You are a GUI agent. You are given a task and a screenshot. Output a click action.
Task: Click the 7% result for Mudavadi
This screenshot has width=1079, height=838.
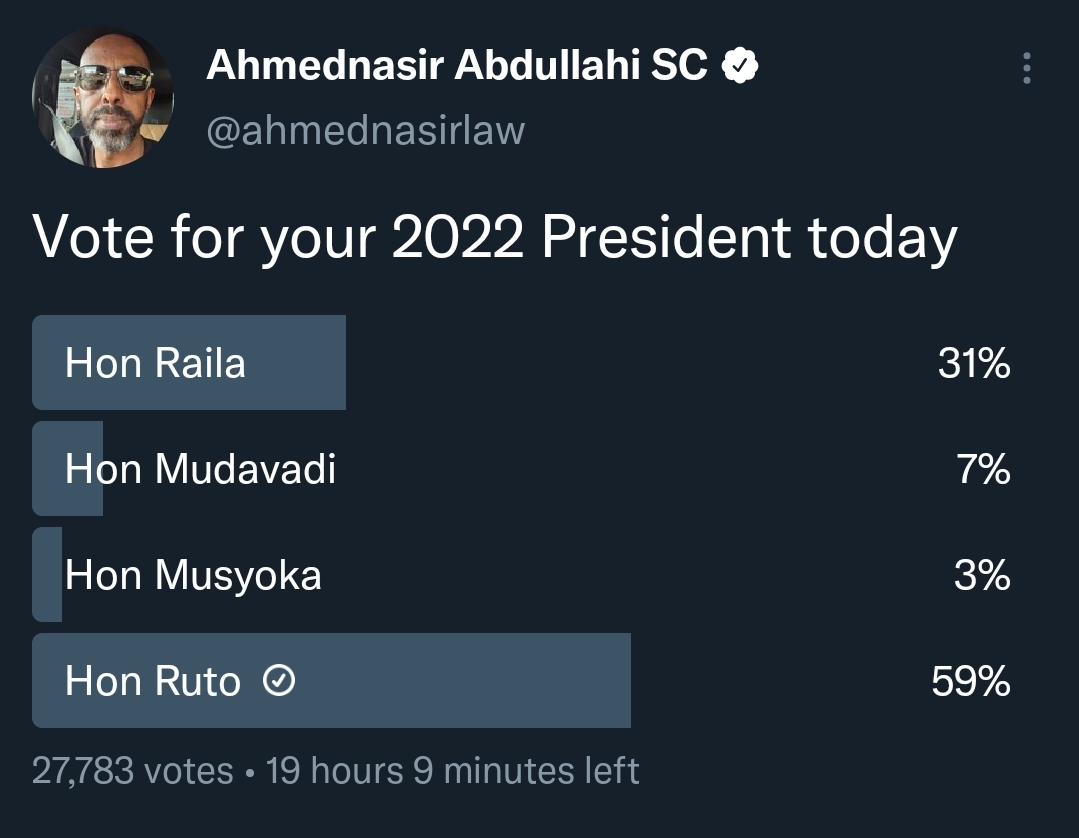pyautogui.click(x=983, y=470)
